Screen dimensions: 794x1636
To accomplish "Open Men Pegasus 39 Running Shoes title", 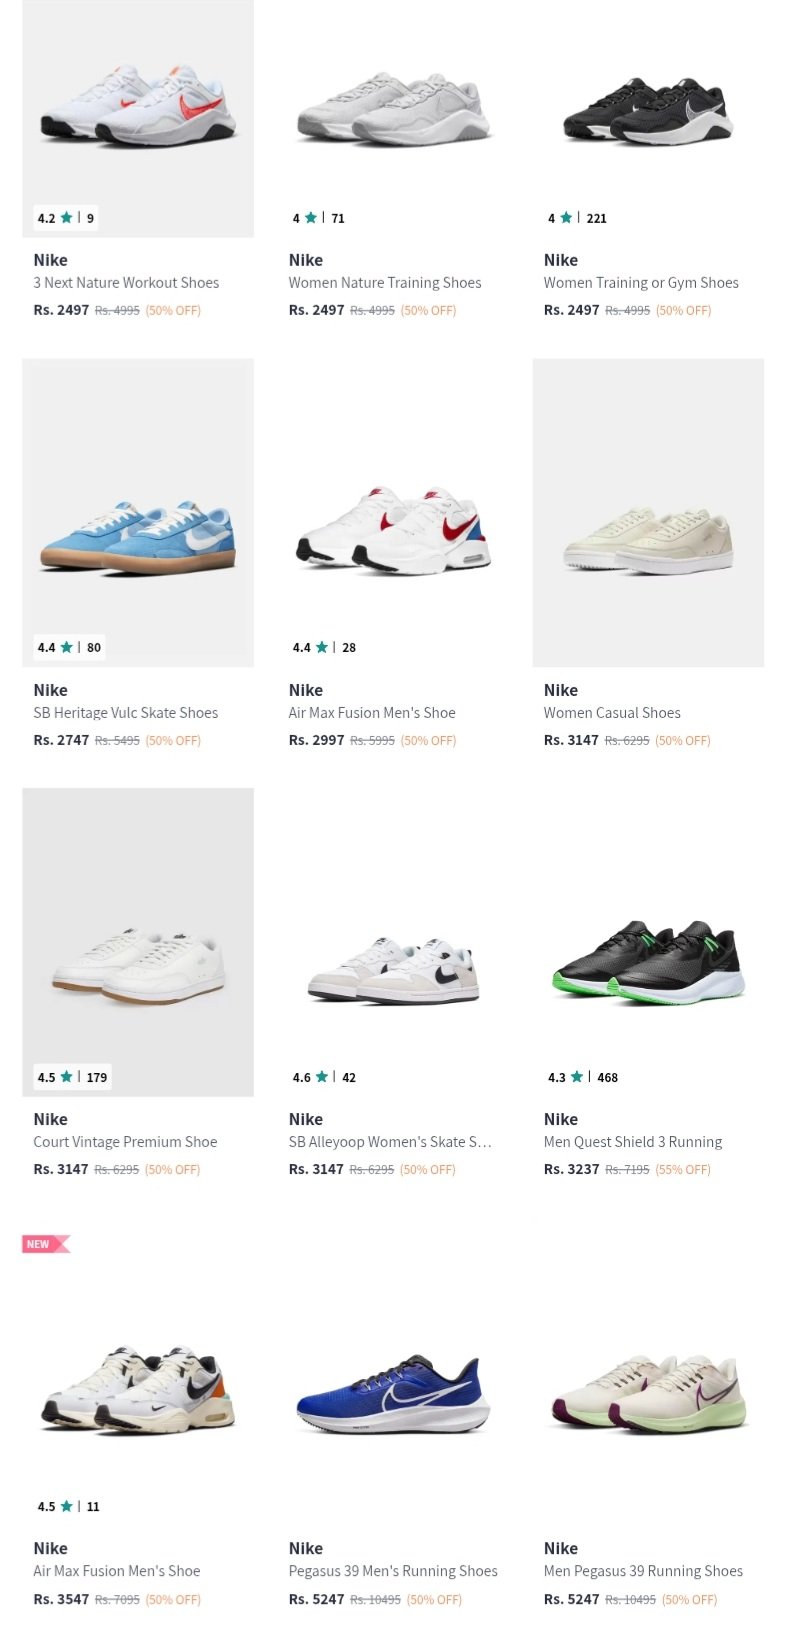I will coord(643,1571).
